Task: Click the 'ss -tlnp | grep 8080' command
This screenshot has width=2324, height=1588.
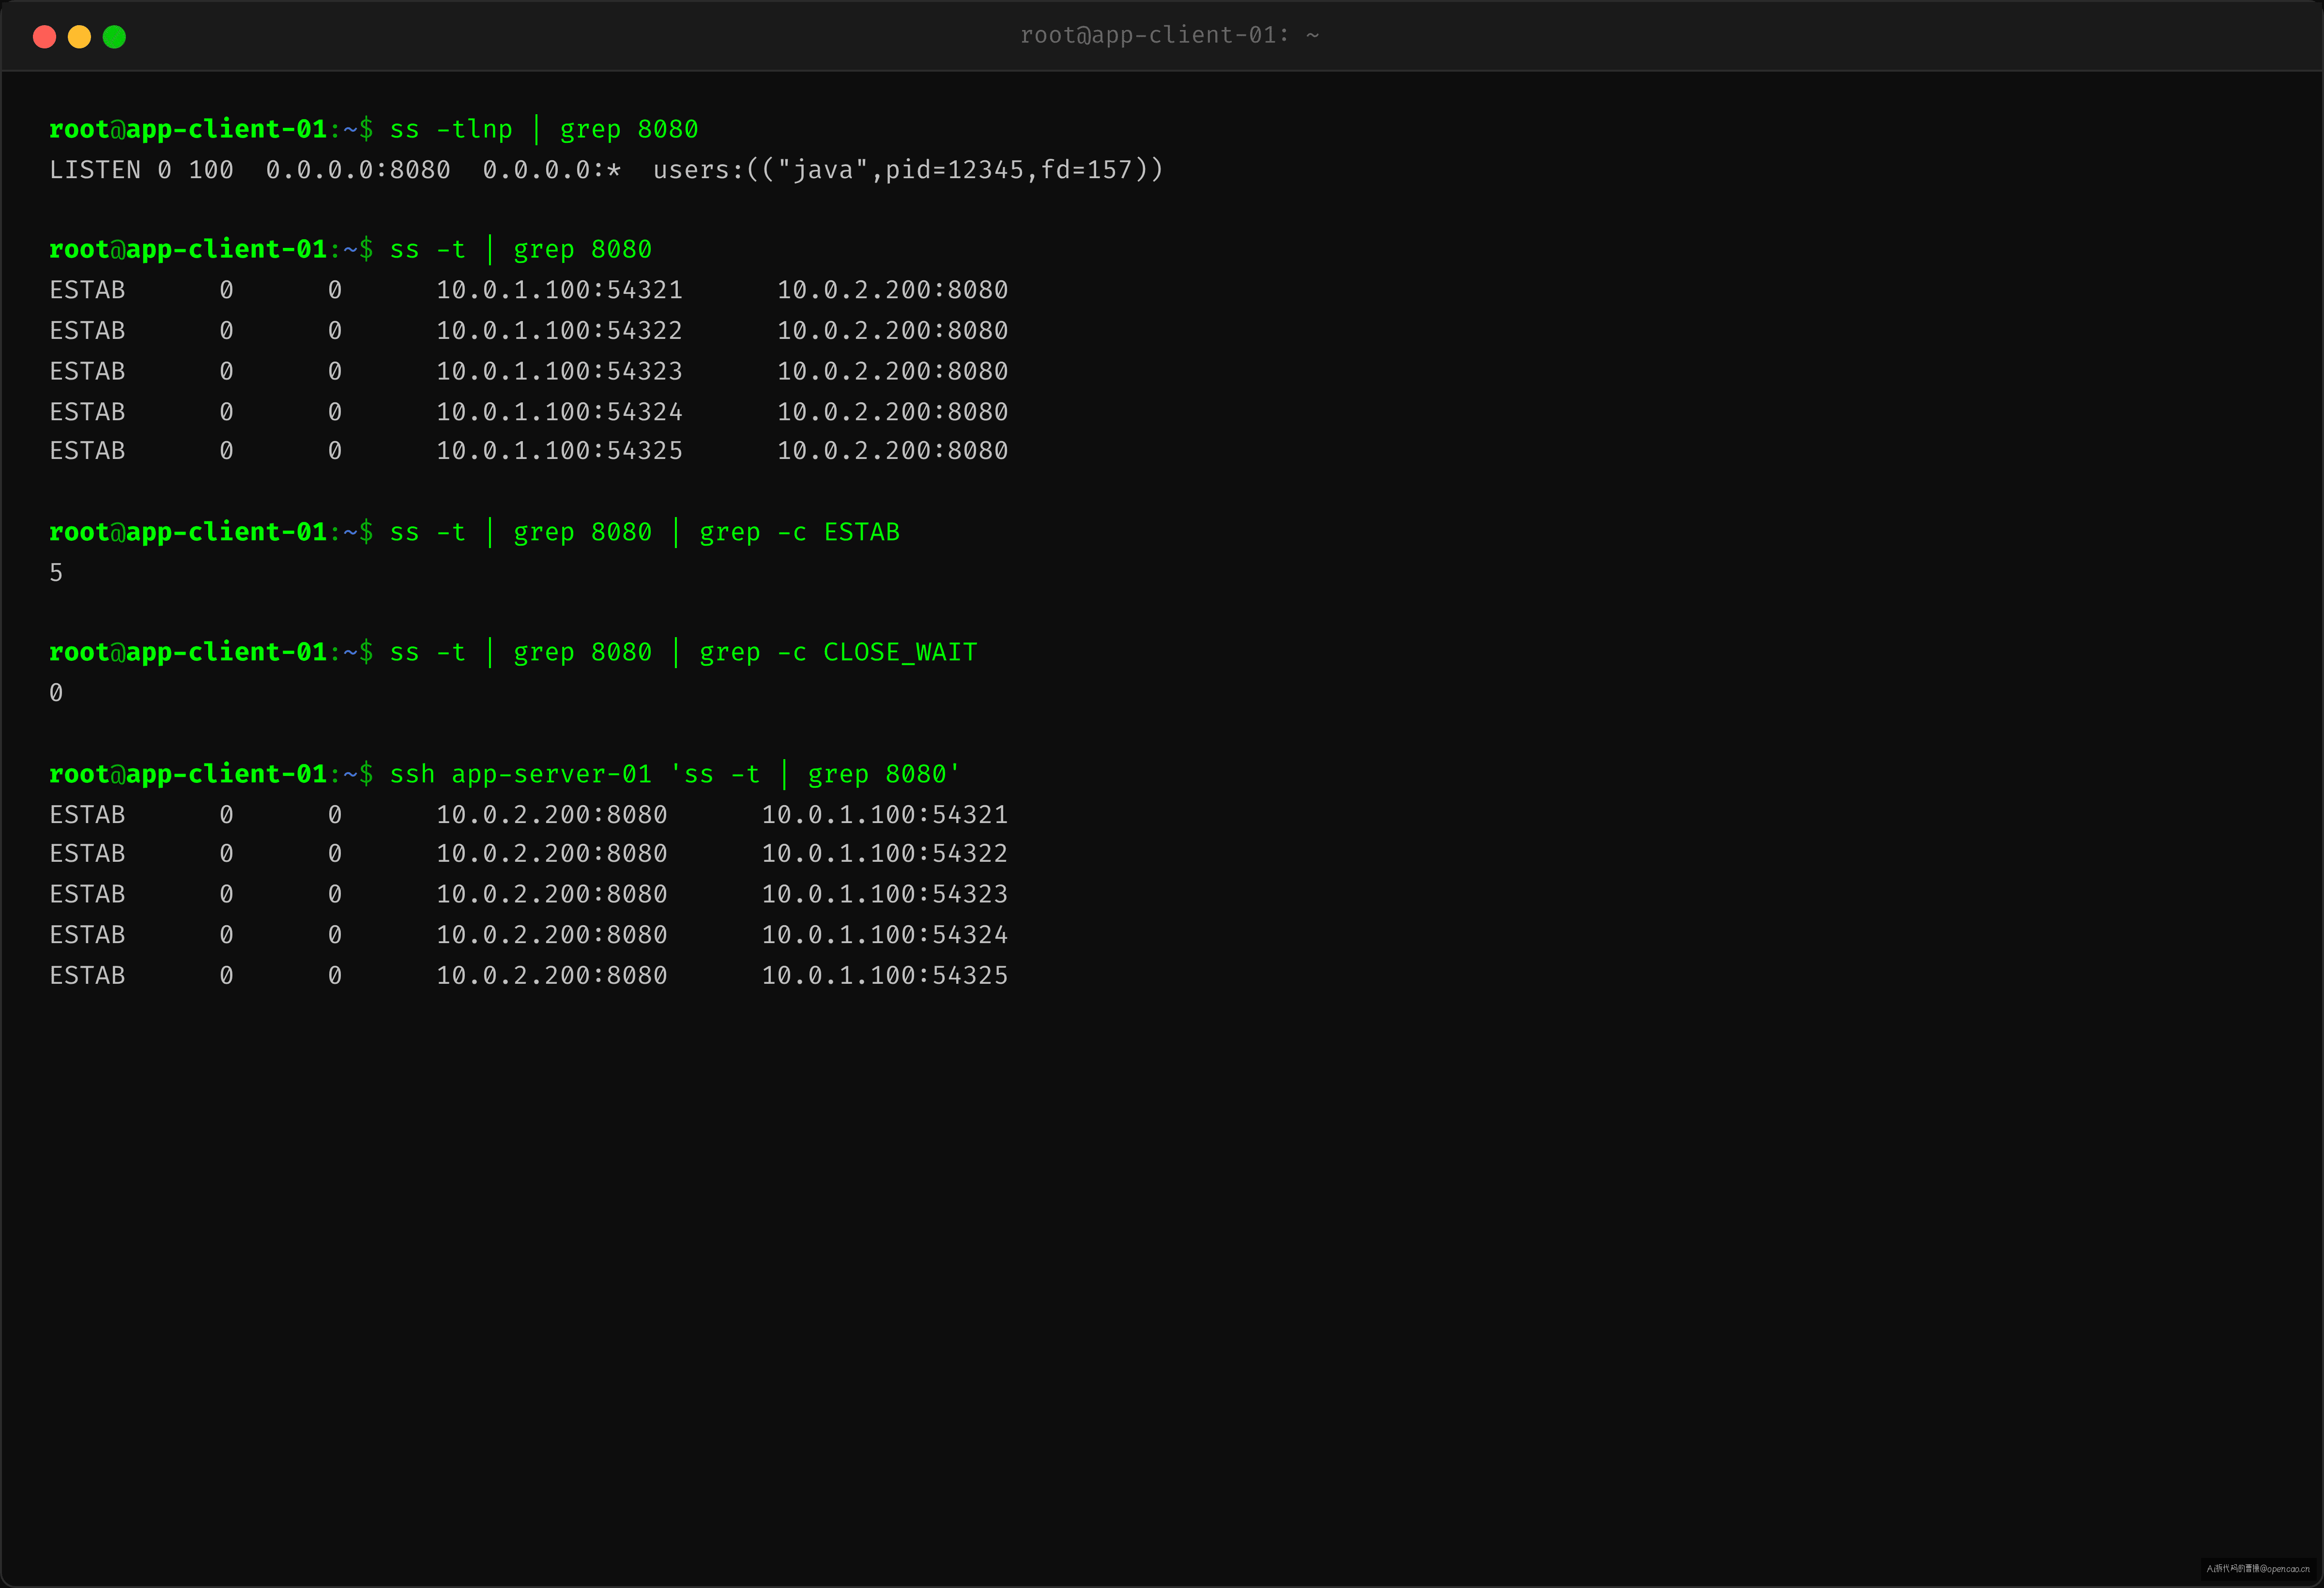Action: (544, 129)
